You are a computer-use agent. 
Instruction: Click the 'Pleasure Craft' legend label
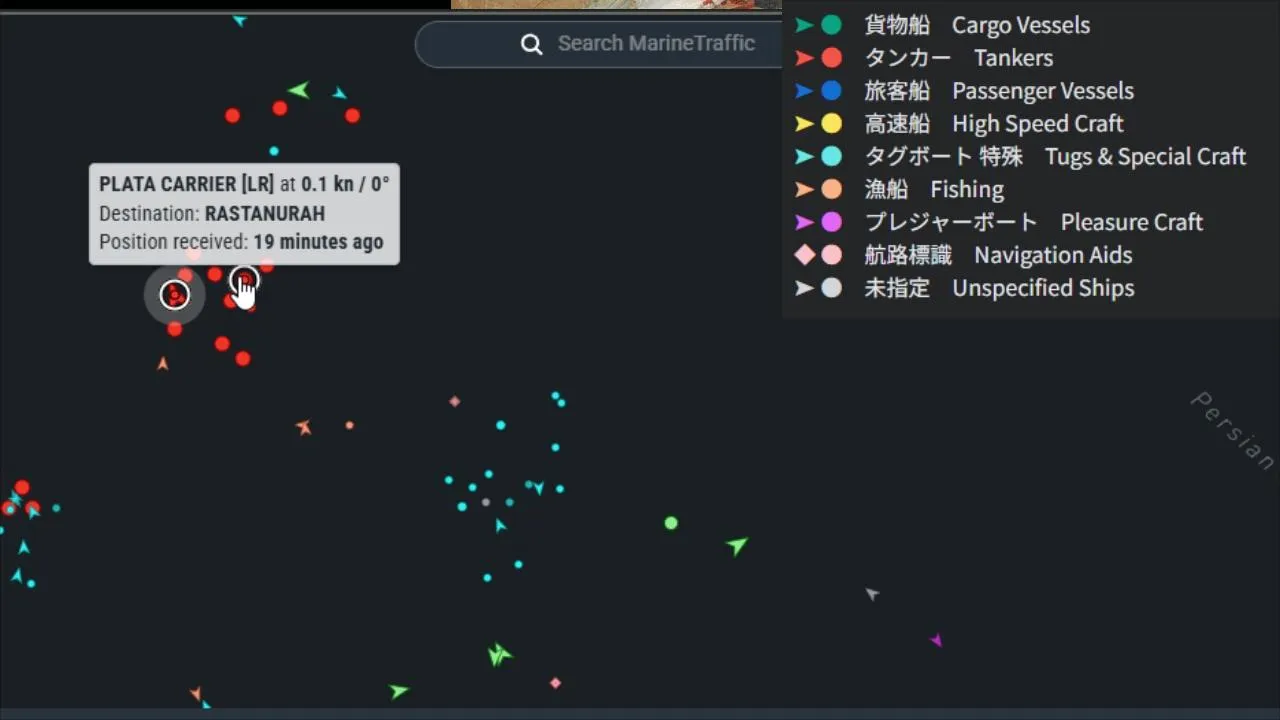pos(1132,222)
